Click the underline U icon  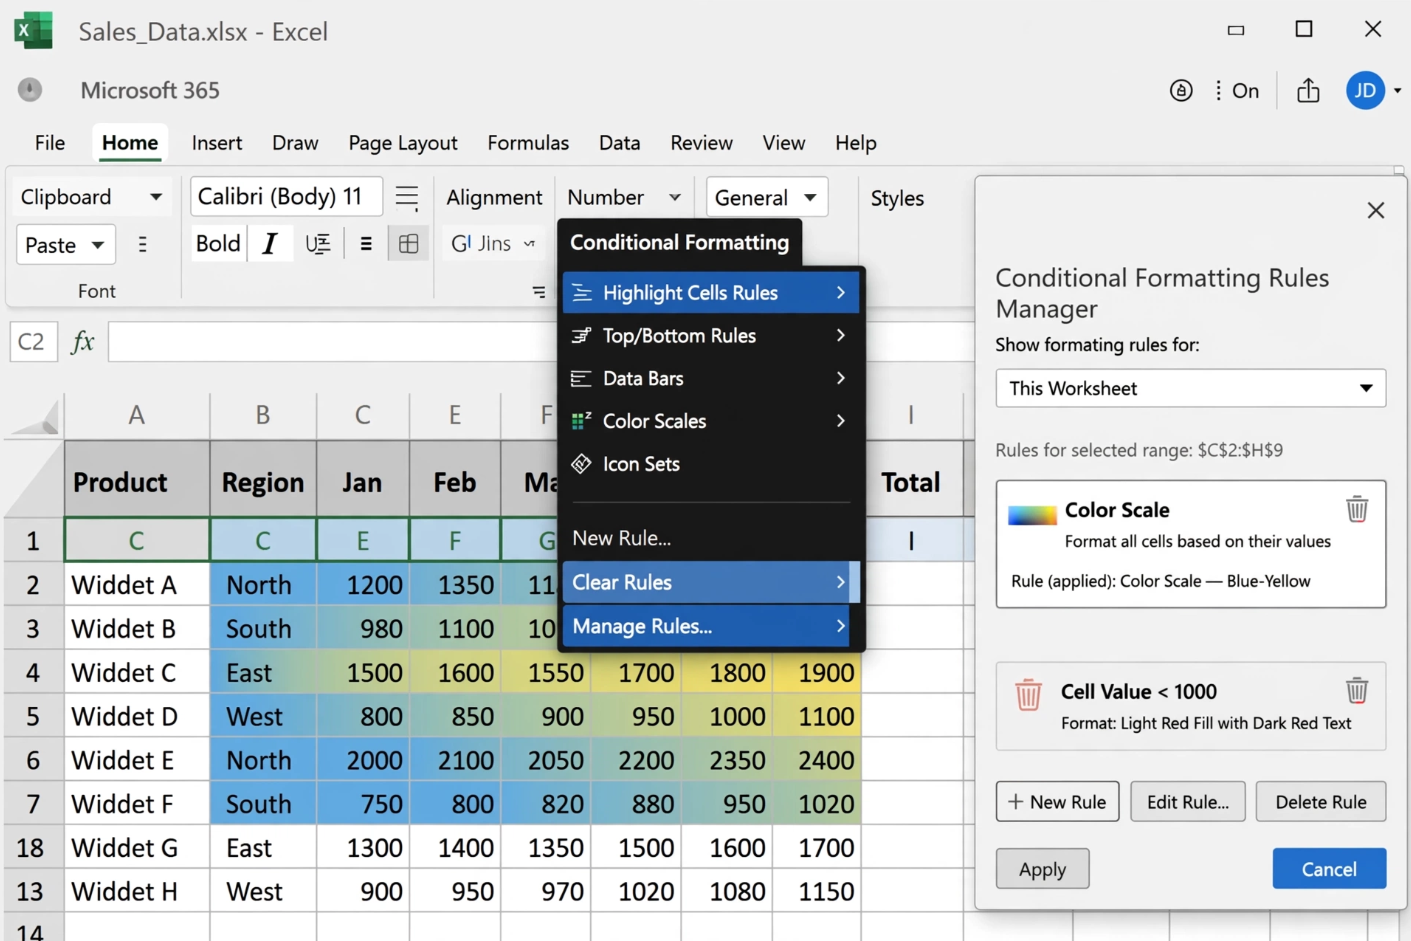pos(318,244)
